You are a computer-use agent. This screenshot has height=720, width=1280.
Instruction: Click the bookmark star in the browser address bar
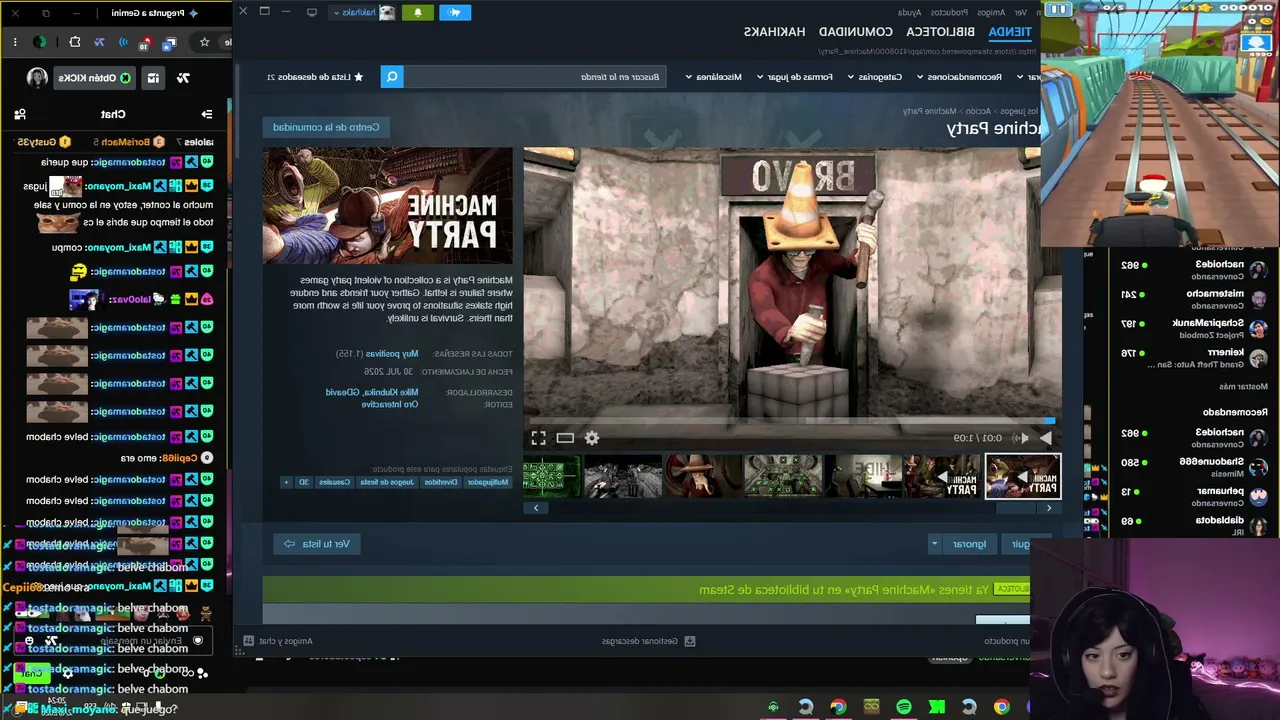point(204,42)
